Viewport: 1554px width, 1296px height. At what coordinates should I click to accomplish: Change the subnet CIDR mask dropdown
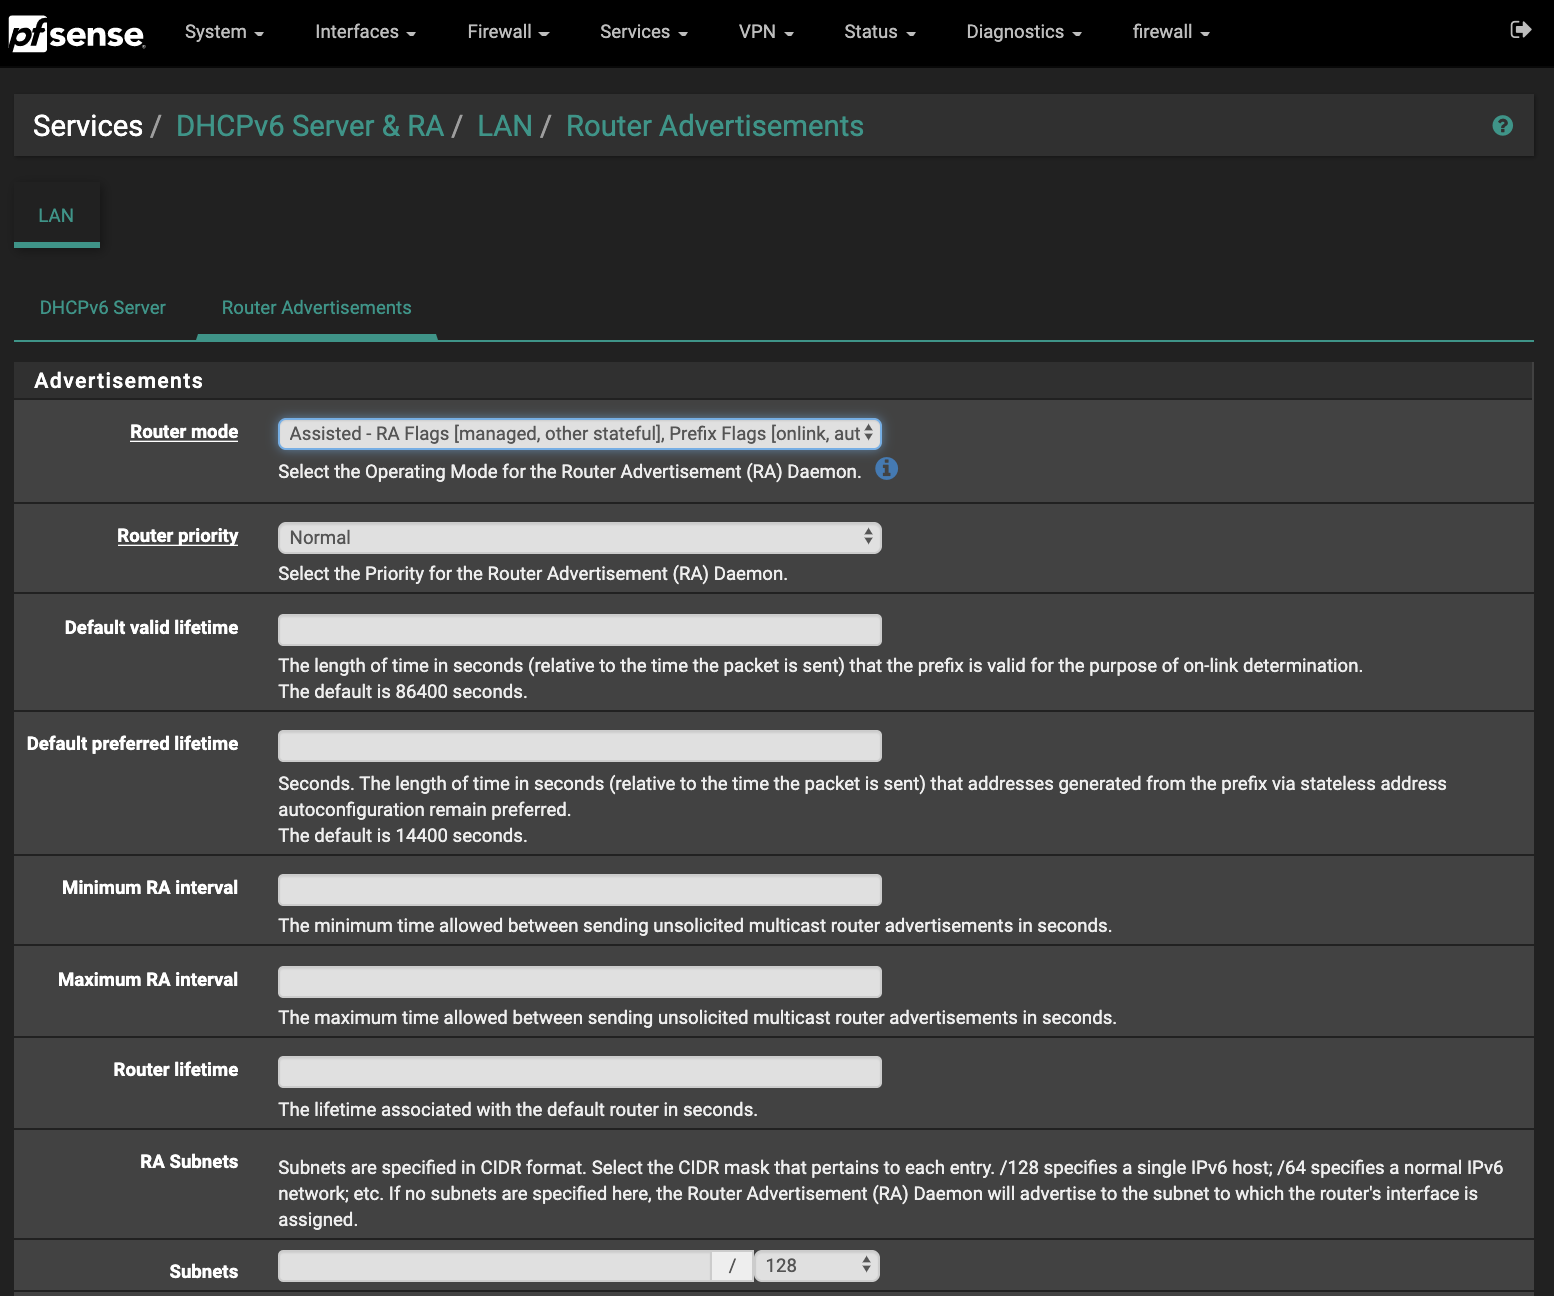[817, 1266]
